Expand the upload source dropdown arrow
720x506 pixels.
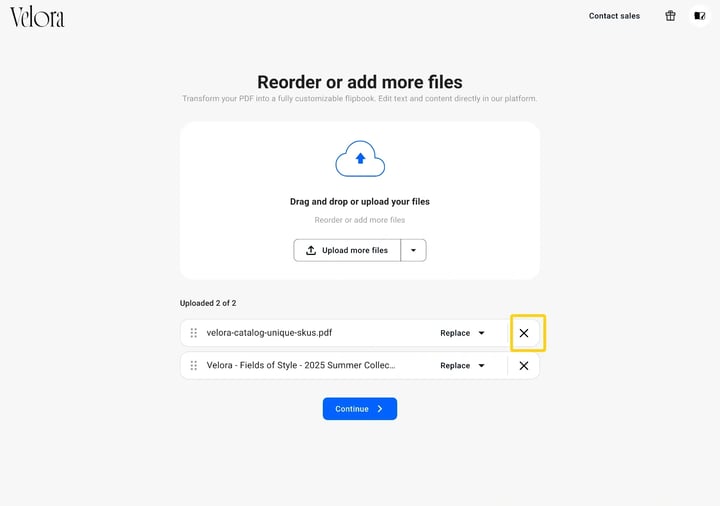413,250
